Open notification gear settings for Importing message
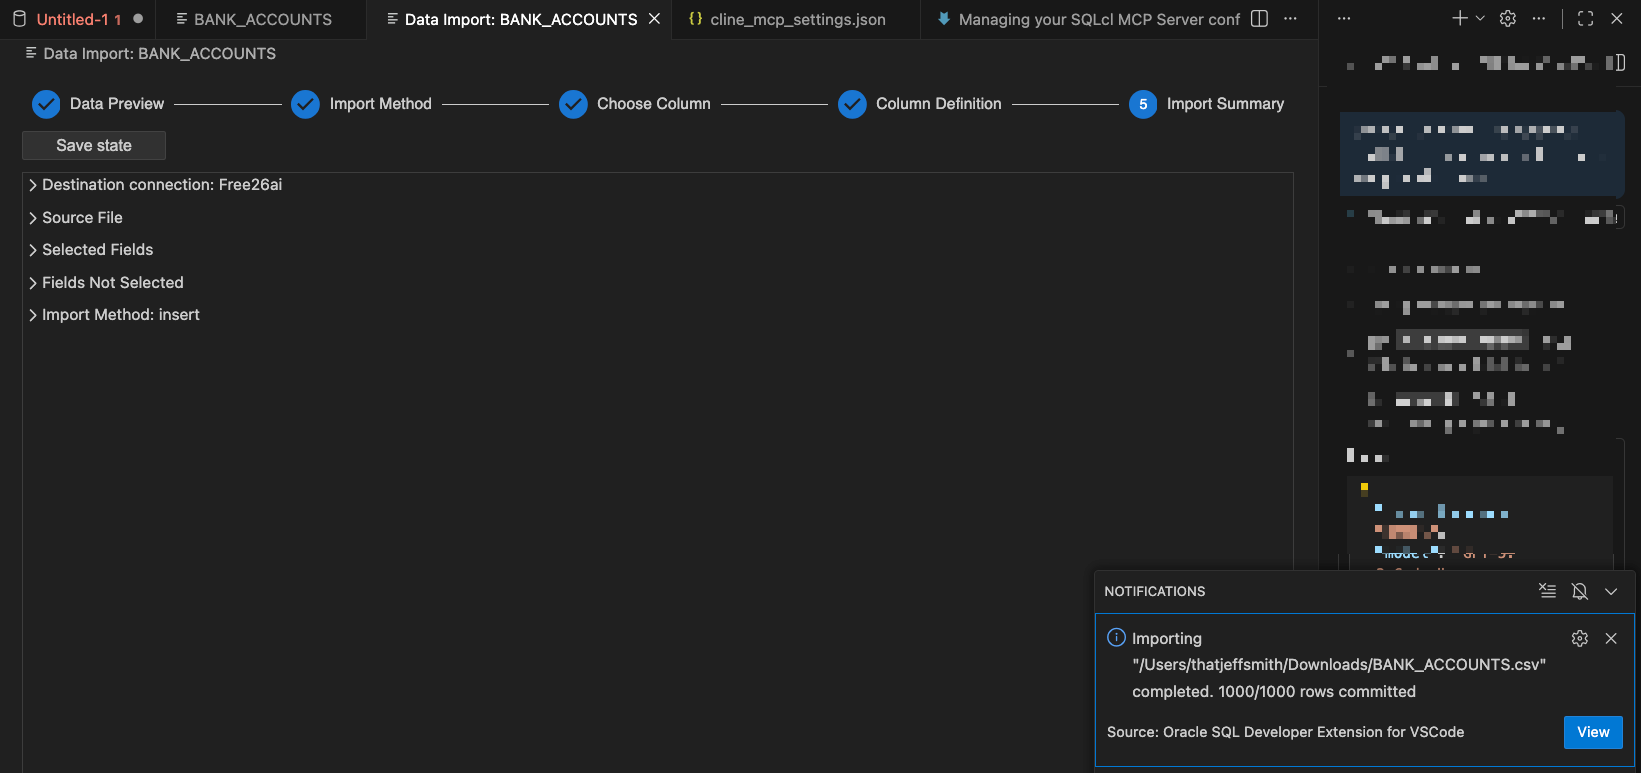 [1580, 638]
